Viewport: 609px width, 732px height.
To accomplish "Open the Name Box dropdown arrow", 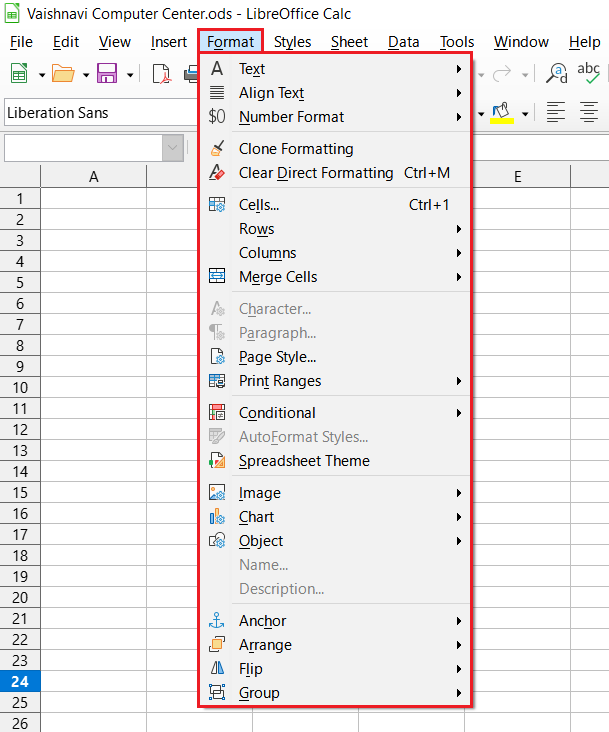I will click(x=173, y=148).
